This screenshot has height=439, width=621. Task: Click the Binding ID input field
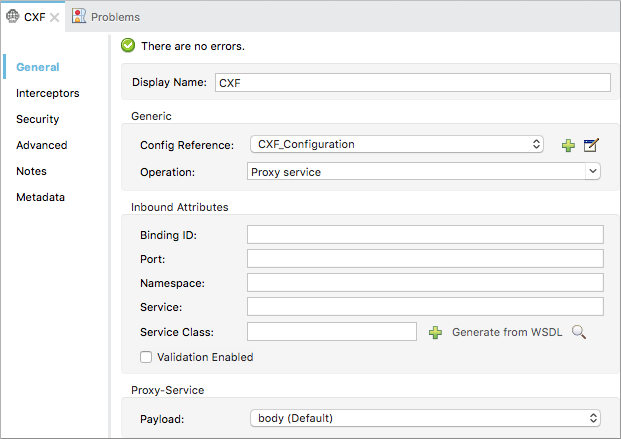pyautogui.click(x=425, y=235)
